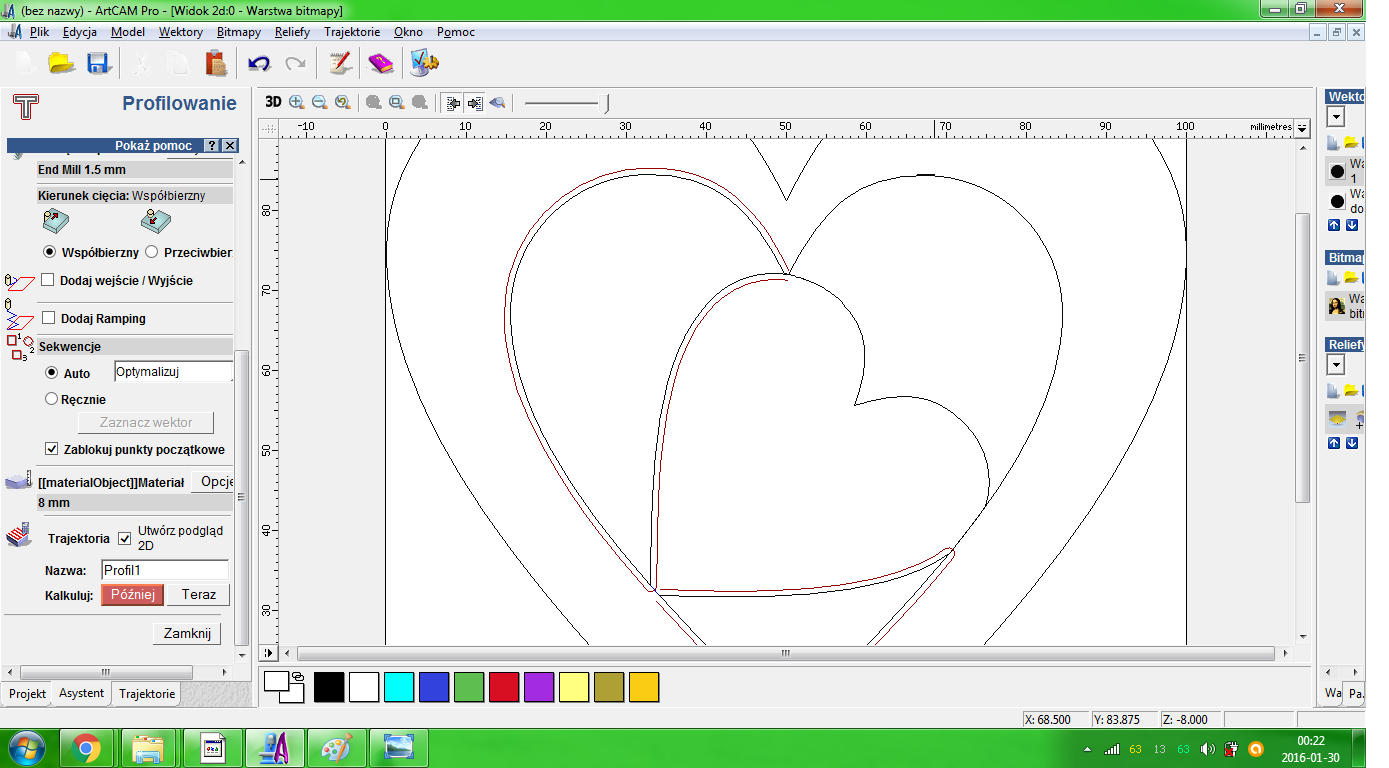This screenshot has width=1389, height=768.
Task: Activate the zoom in magnifier tool
Action: tap(296, 102)
